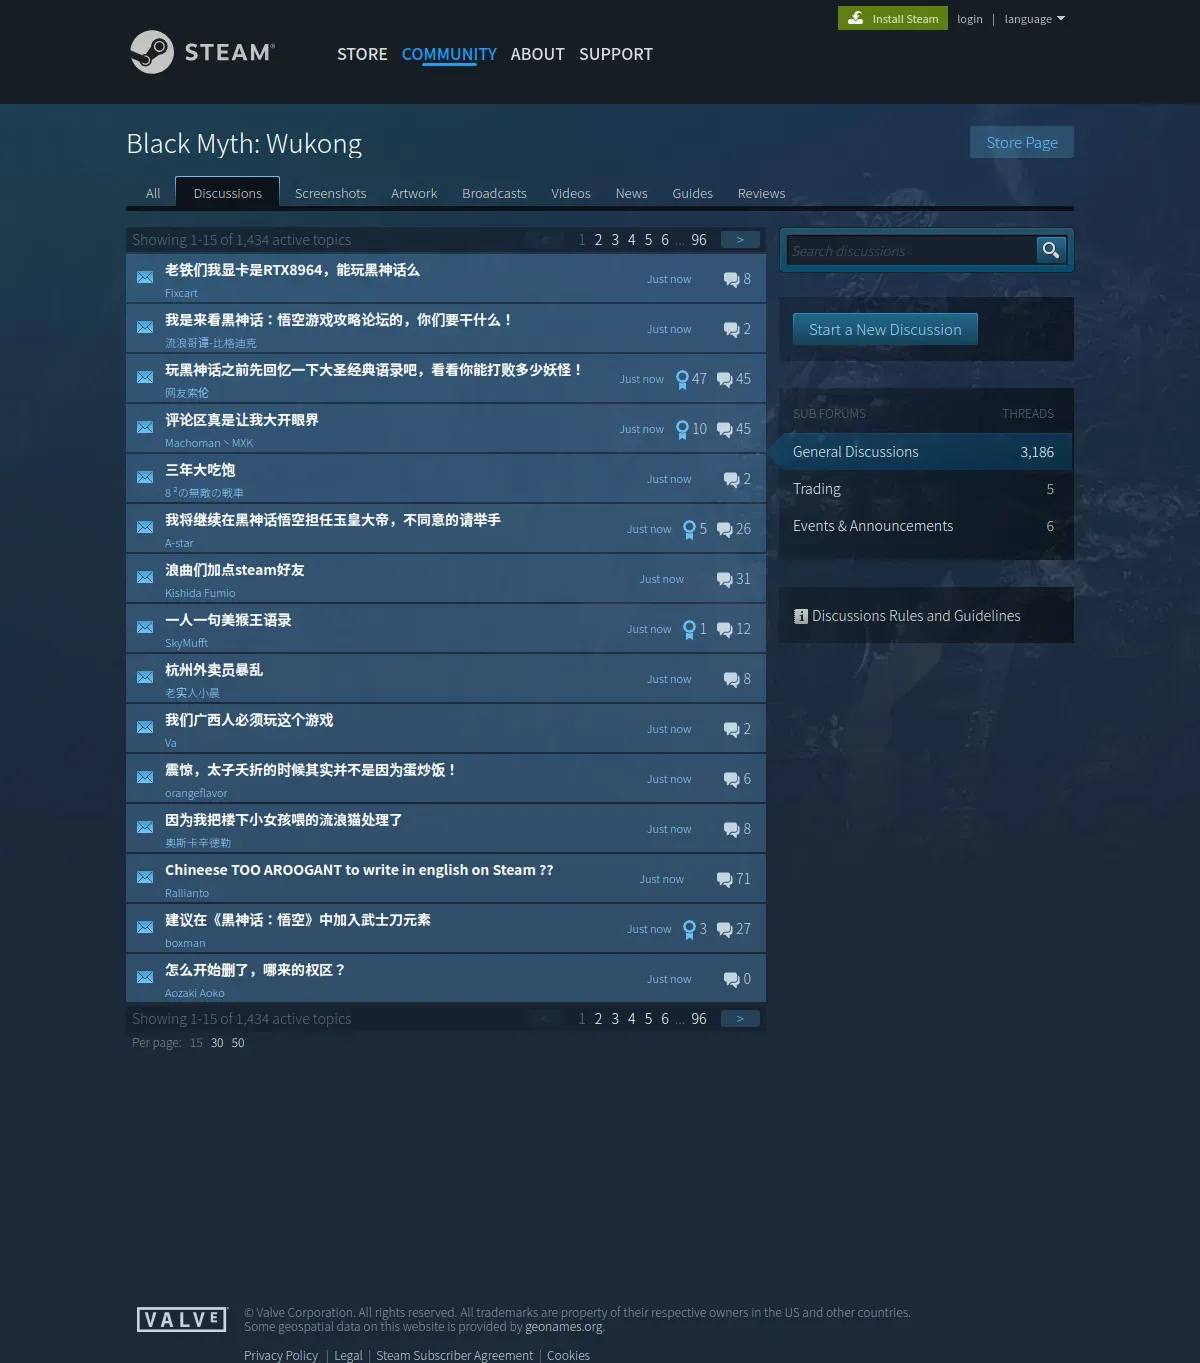Go to page 96 in top pagination
Image resolution: width=1200 pixels, height=1363 pixels.
tap(699, 240)
